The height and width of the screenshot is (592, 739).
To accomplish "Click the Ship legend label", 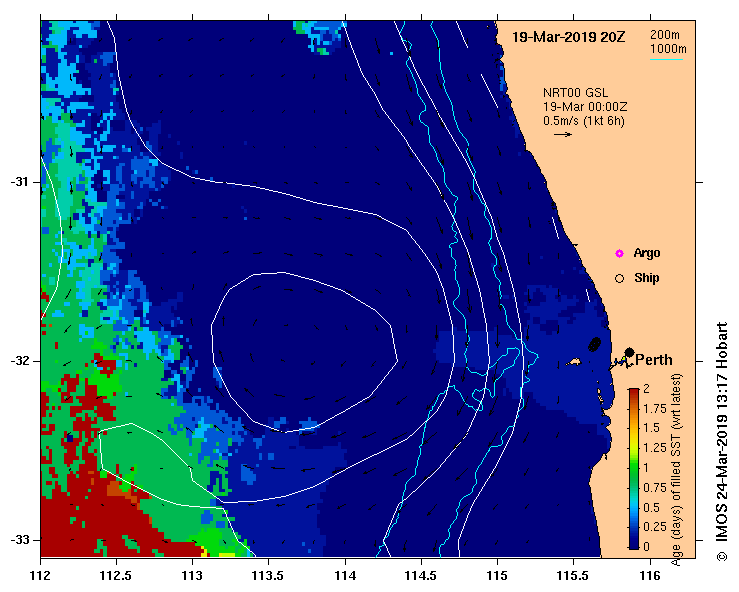I will [646, 278].
